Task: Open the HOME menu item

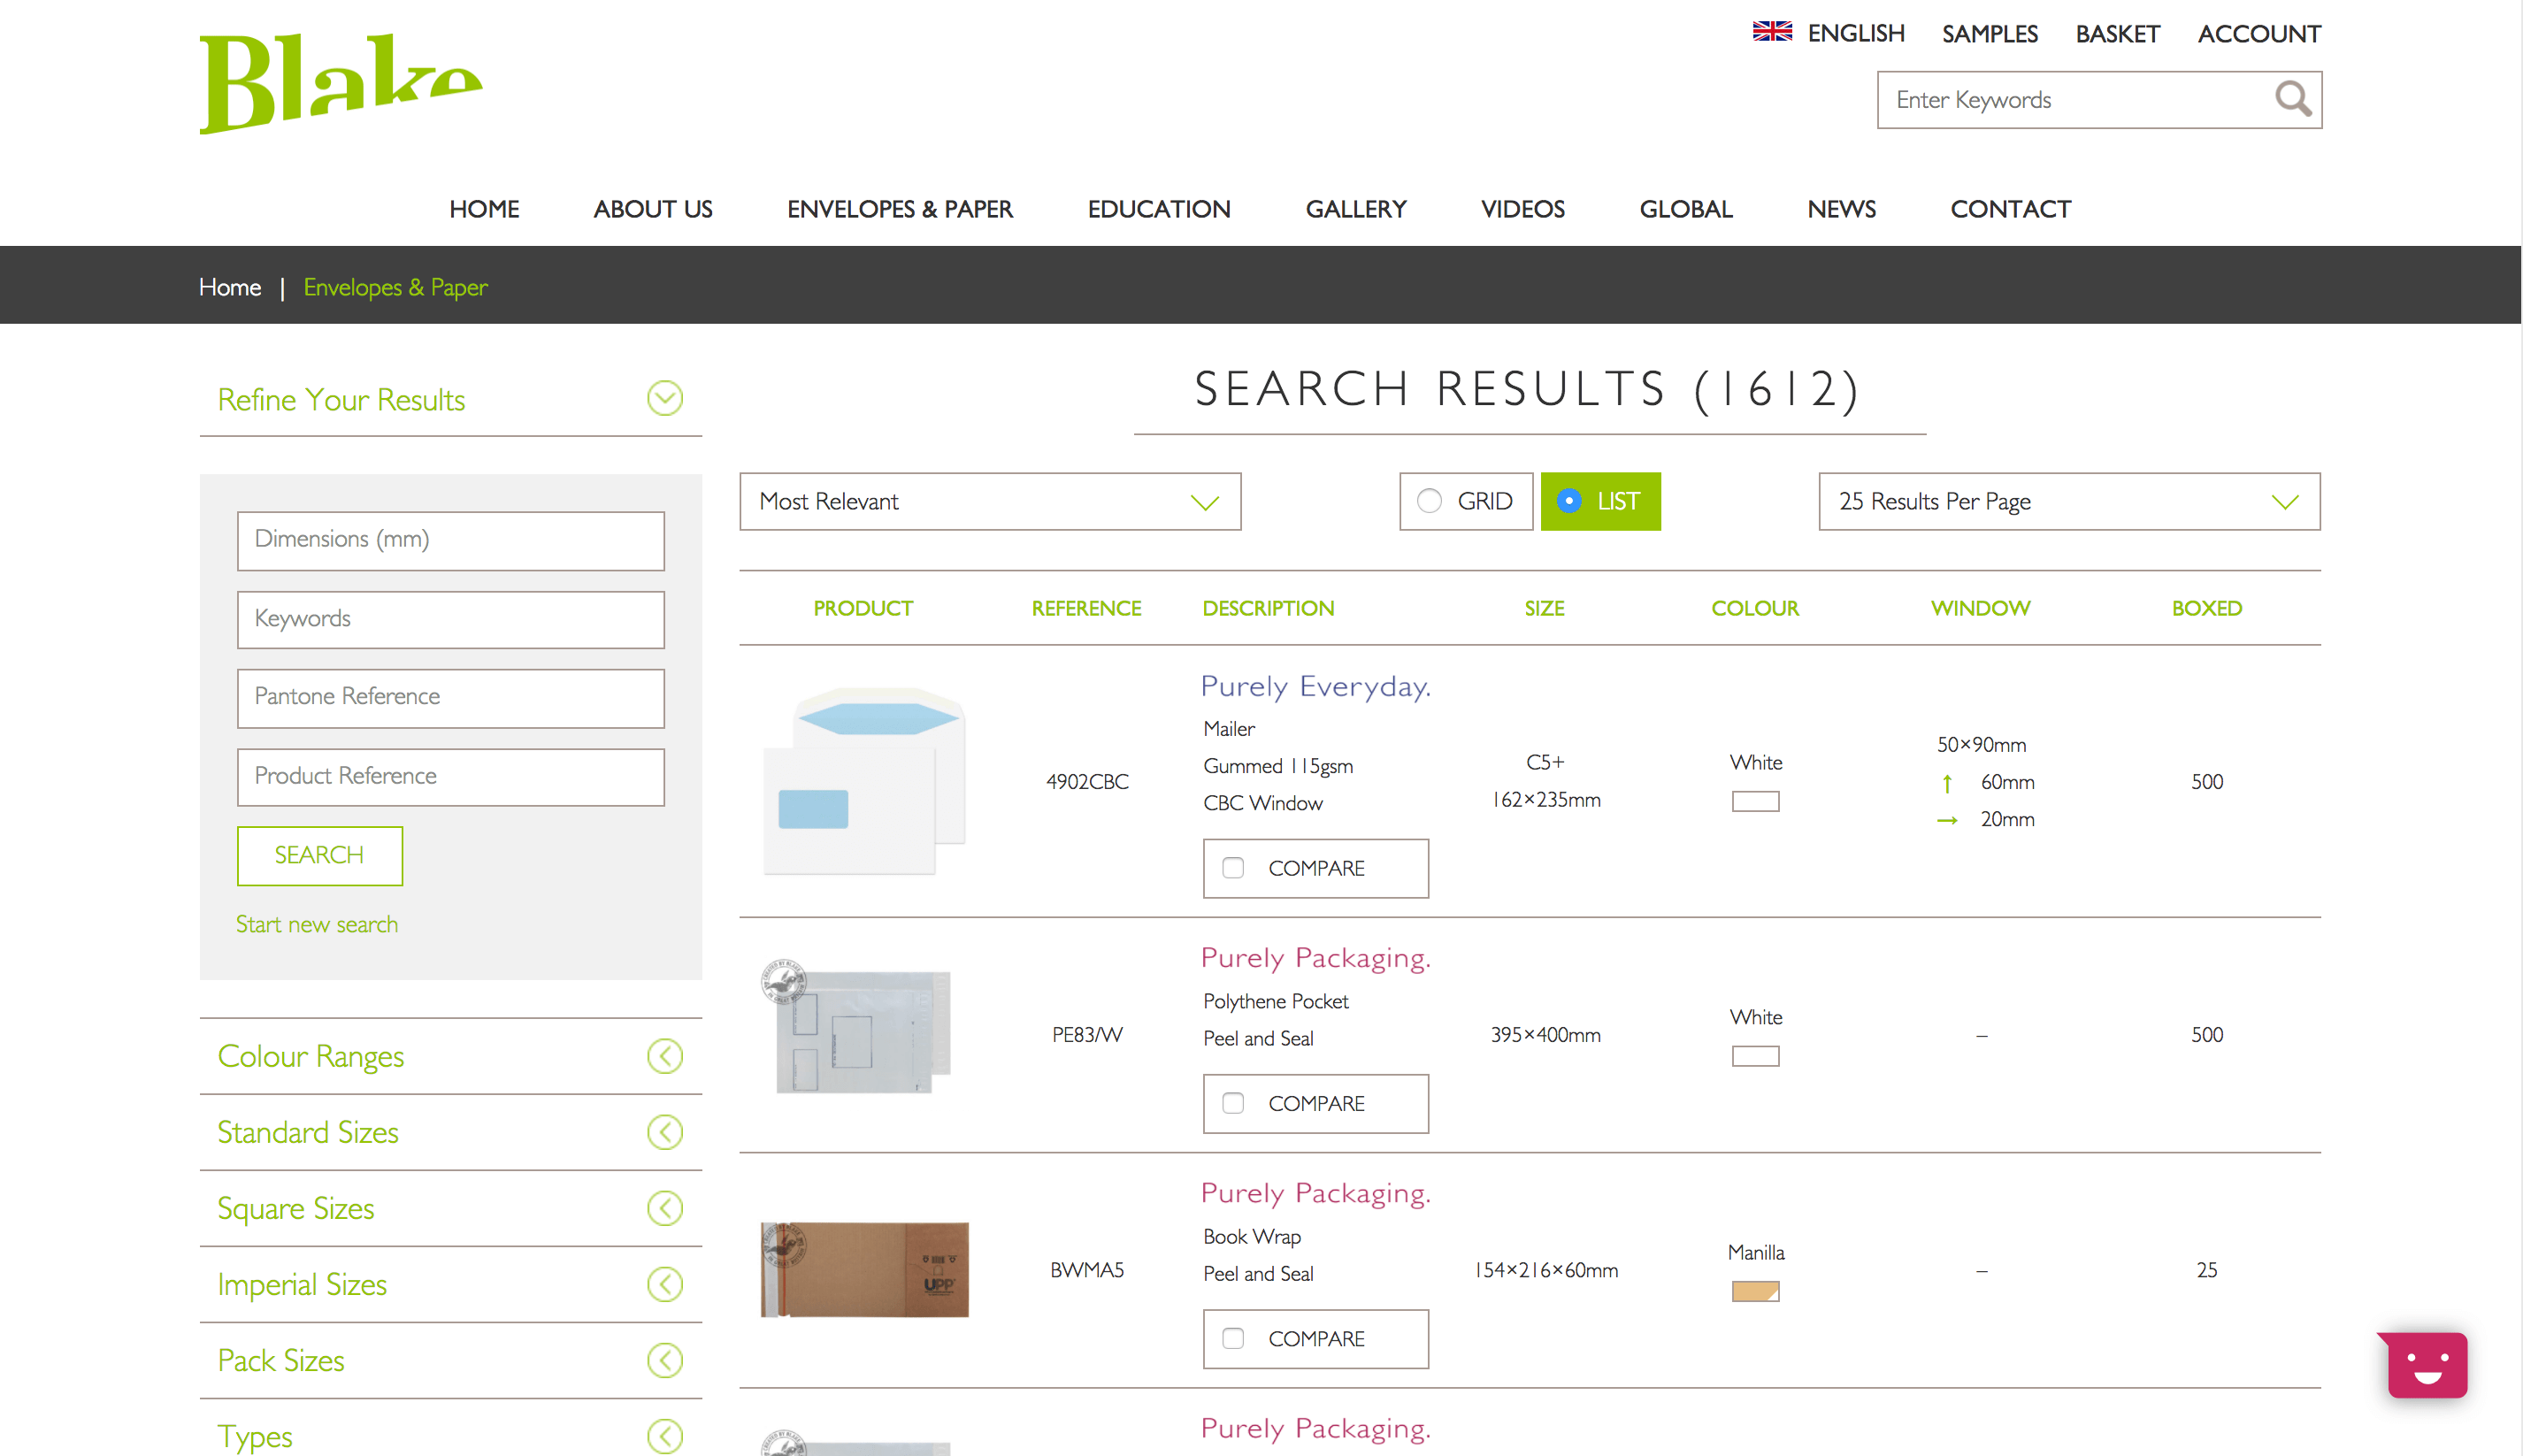Action: coord(484,209)
